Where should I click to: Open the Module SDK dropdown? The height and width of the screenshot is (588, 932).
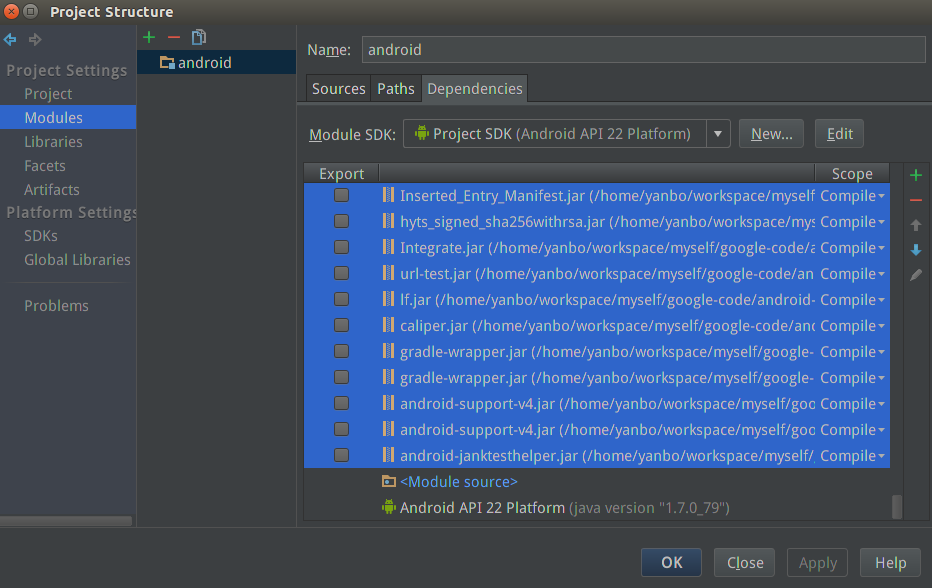coord(718,134)
